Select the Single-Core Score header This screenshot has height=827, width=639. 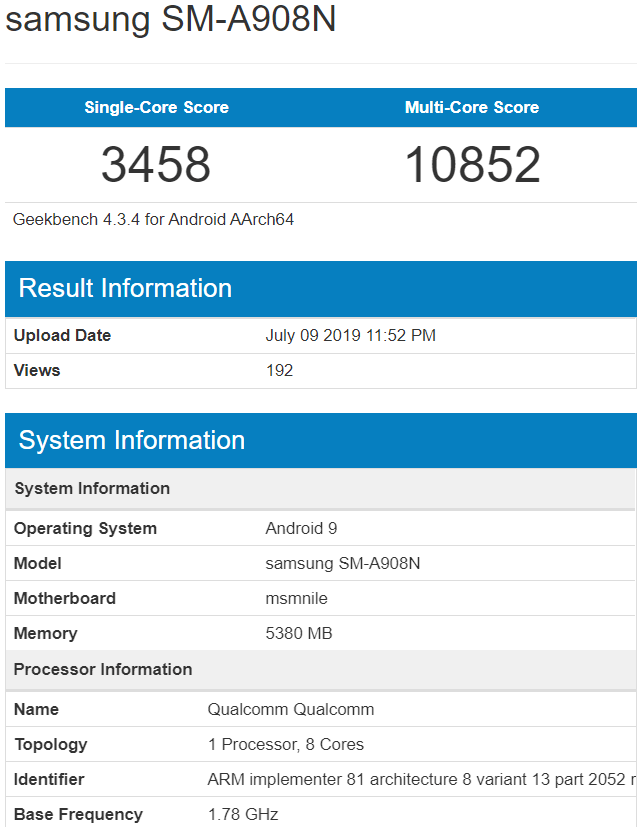click(157, 107)
